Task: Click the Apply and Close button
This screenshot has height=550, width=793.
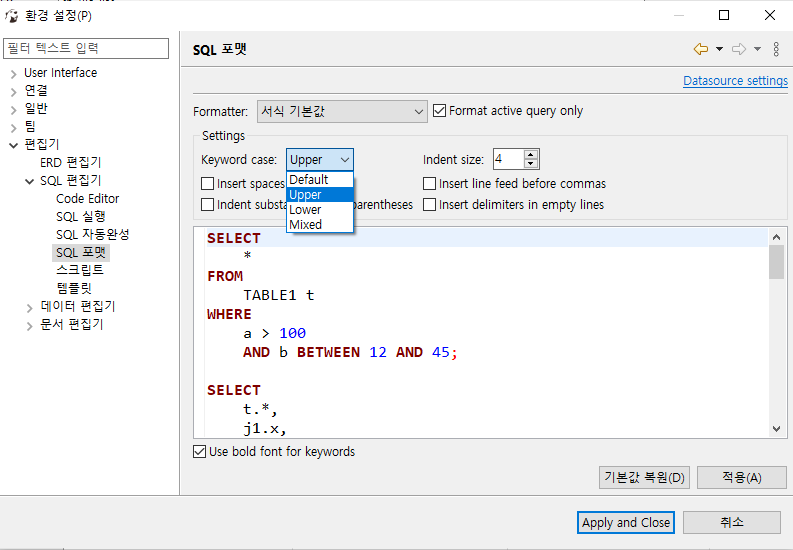Action: pos(626,522)
